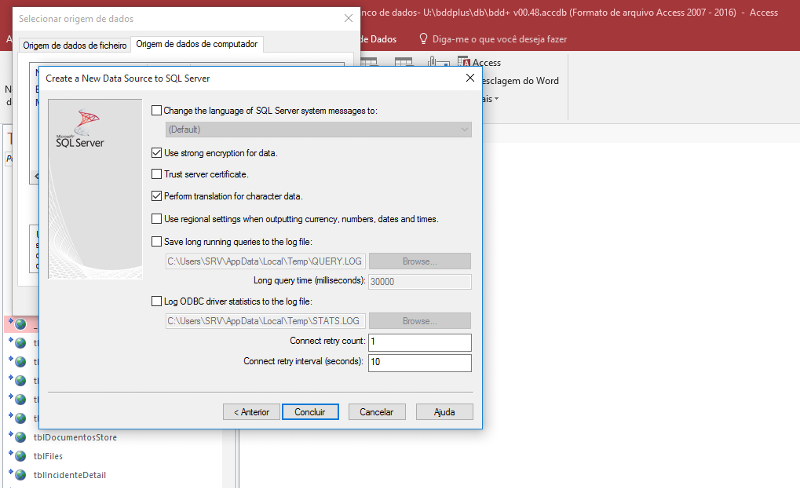Click globe icon of highlighted pink table row
800x488 pixels.
20,324
